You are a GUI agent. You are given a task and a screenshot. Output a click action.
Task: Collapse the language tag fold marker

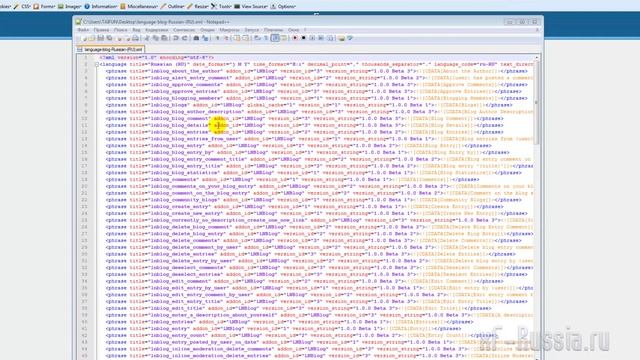(x=97, y=64)
